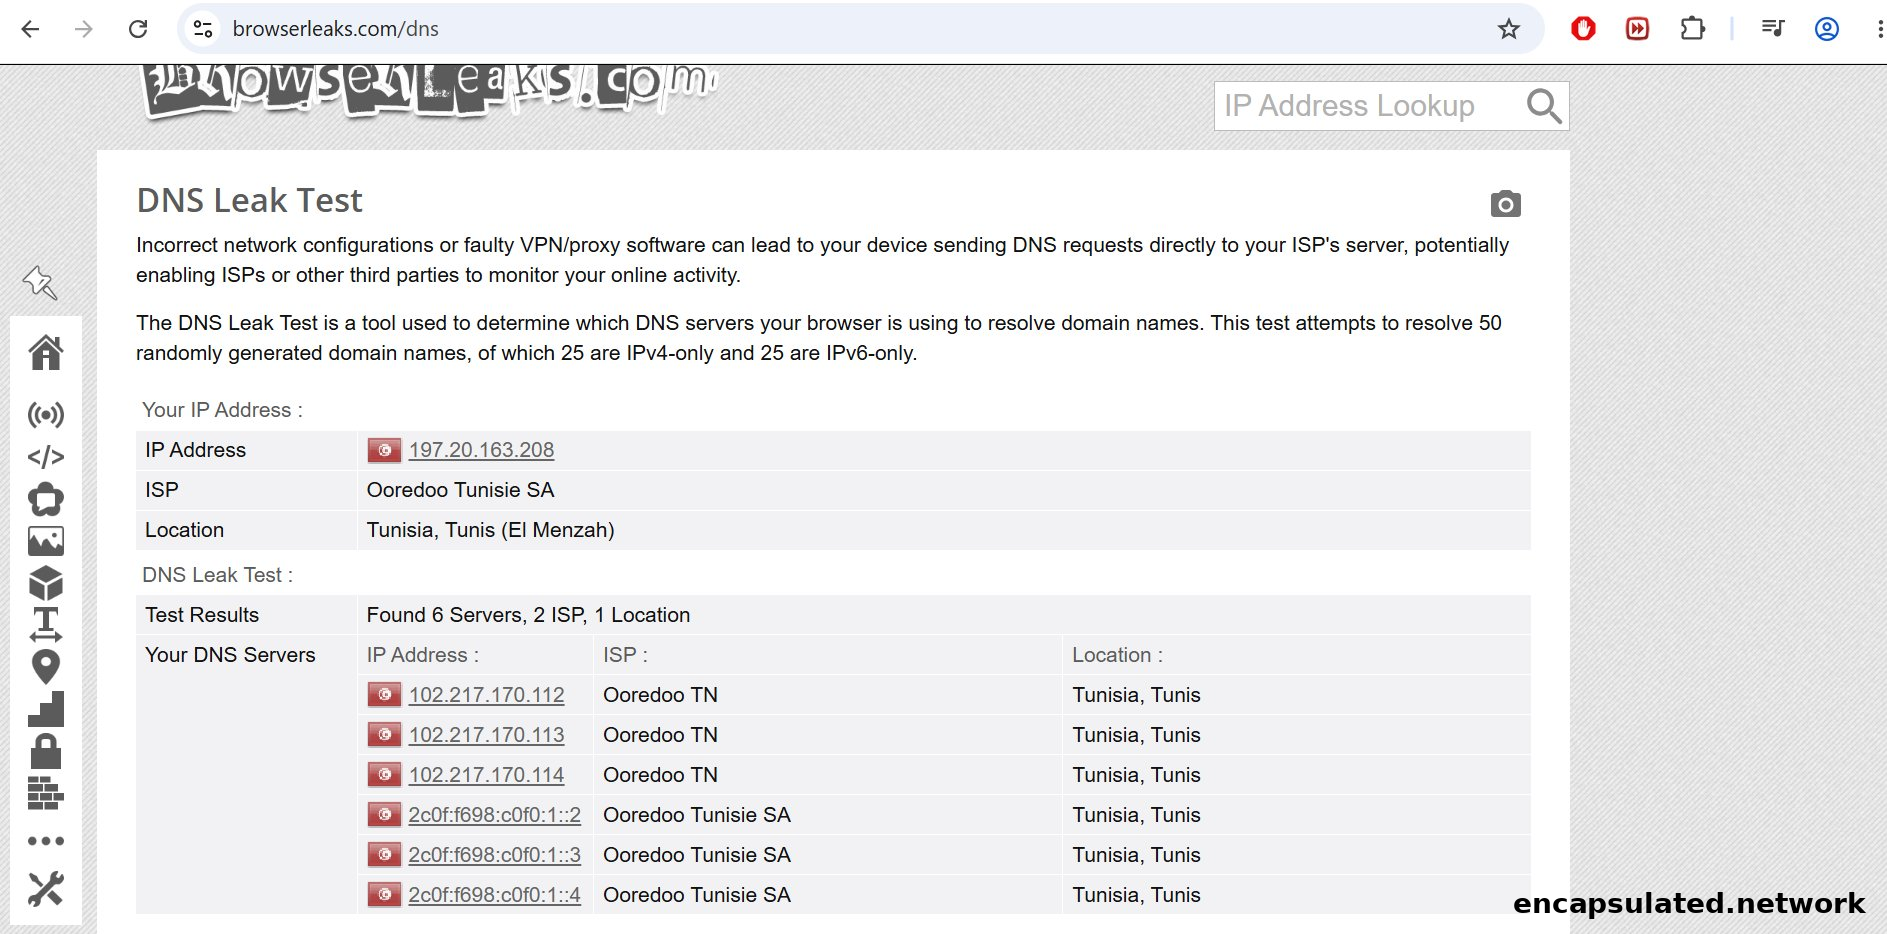Click the address bar URL browserleaks.com/dns
Viewport: 1887px width, 934px height.
click(x=335, y=29)
